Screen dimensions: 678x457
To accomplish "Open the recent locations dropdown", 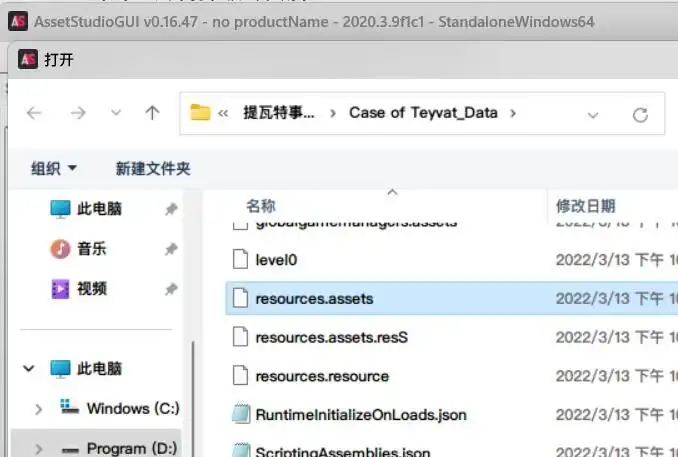I will point(116,113).
